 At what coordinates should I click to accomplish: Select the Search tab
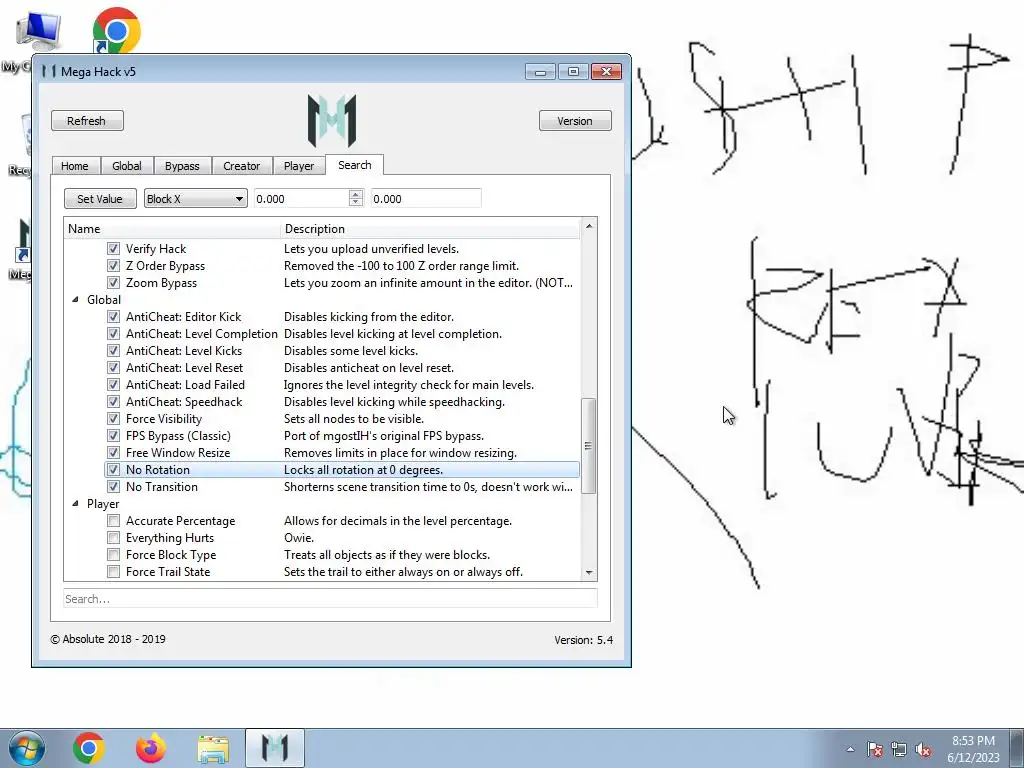point(355,165)
